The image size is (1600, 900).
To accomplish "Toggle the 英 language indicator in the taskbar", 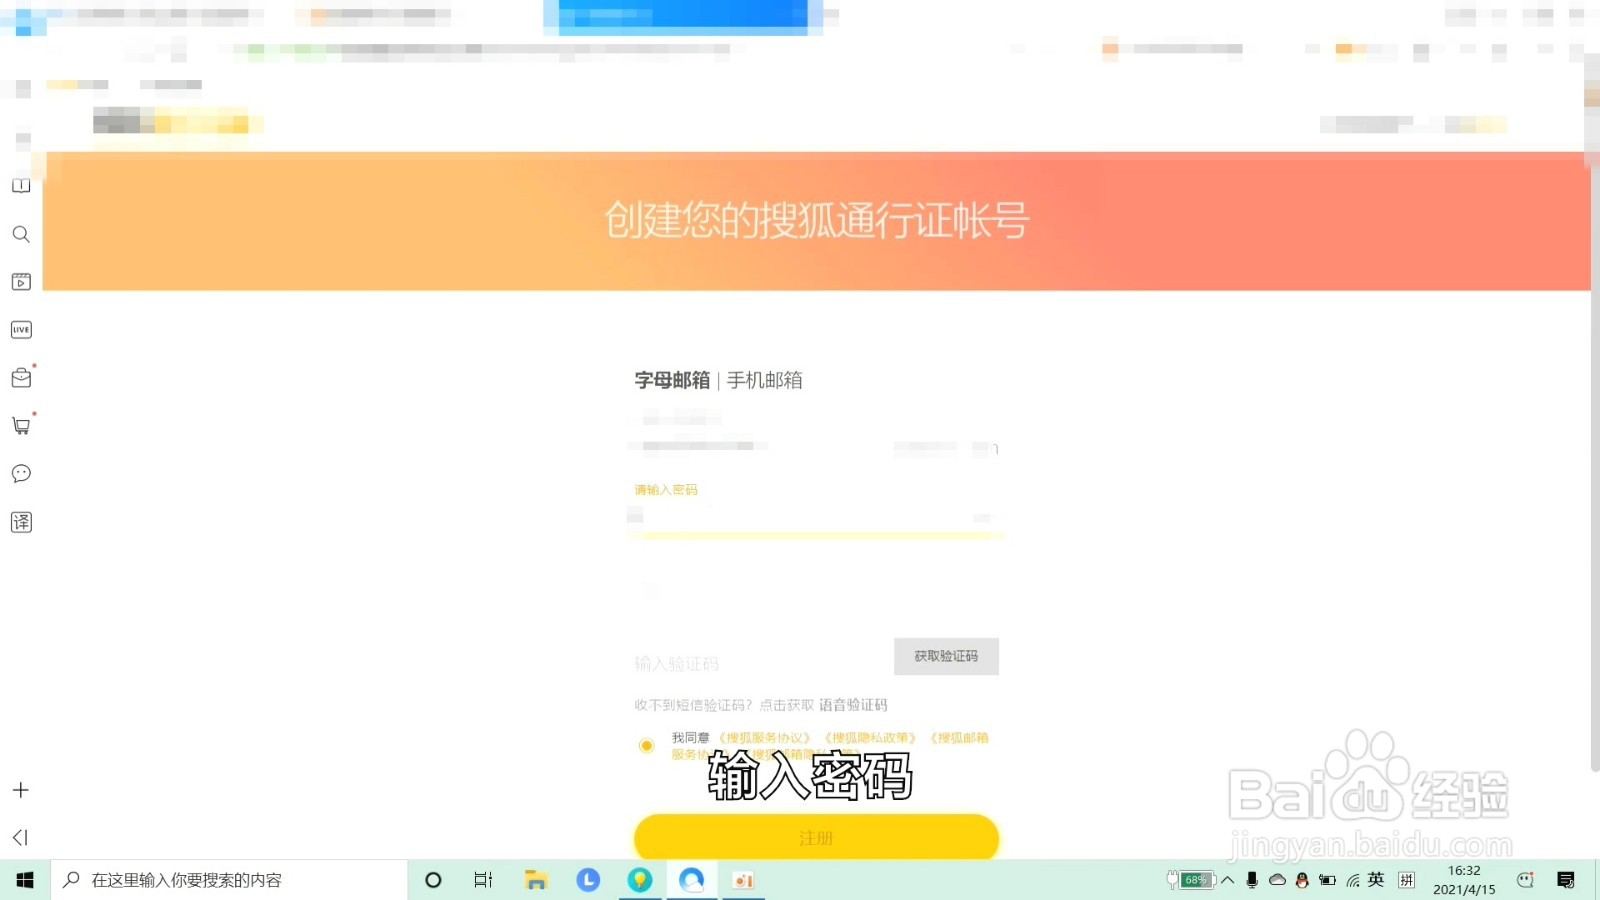I will tap(1375, 881).
